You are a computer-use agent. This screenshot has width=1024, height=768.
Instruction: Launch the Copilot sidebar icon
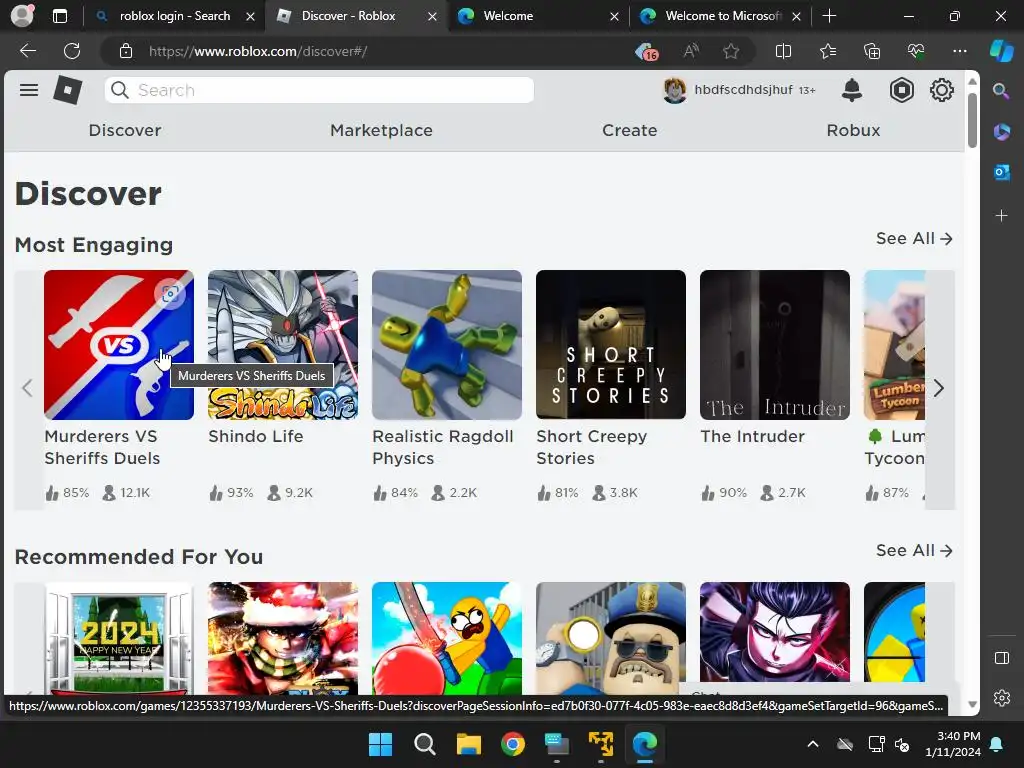[1001, 51]
